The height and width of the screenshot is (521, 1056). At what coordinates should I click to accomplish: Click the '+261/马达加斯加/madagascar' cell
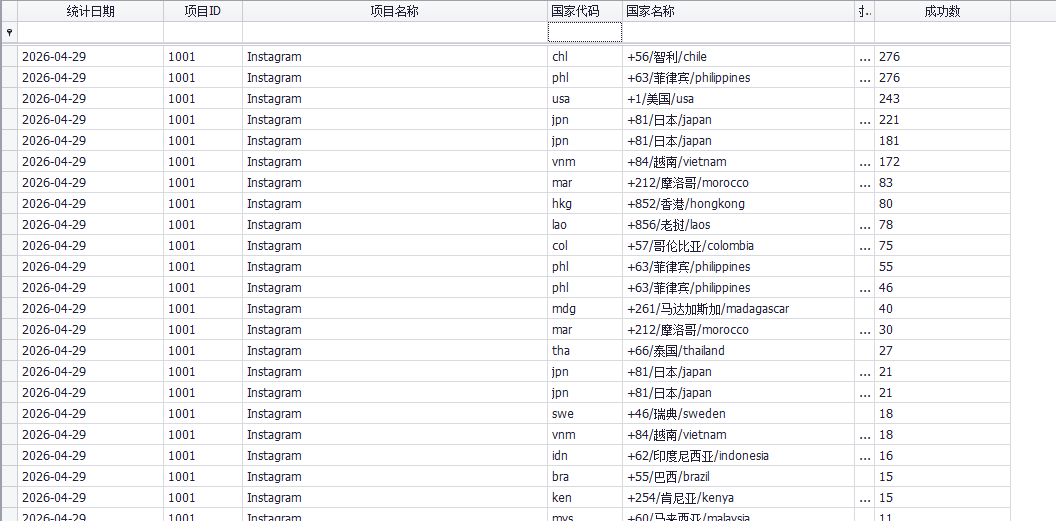tap(739, 308)
